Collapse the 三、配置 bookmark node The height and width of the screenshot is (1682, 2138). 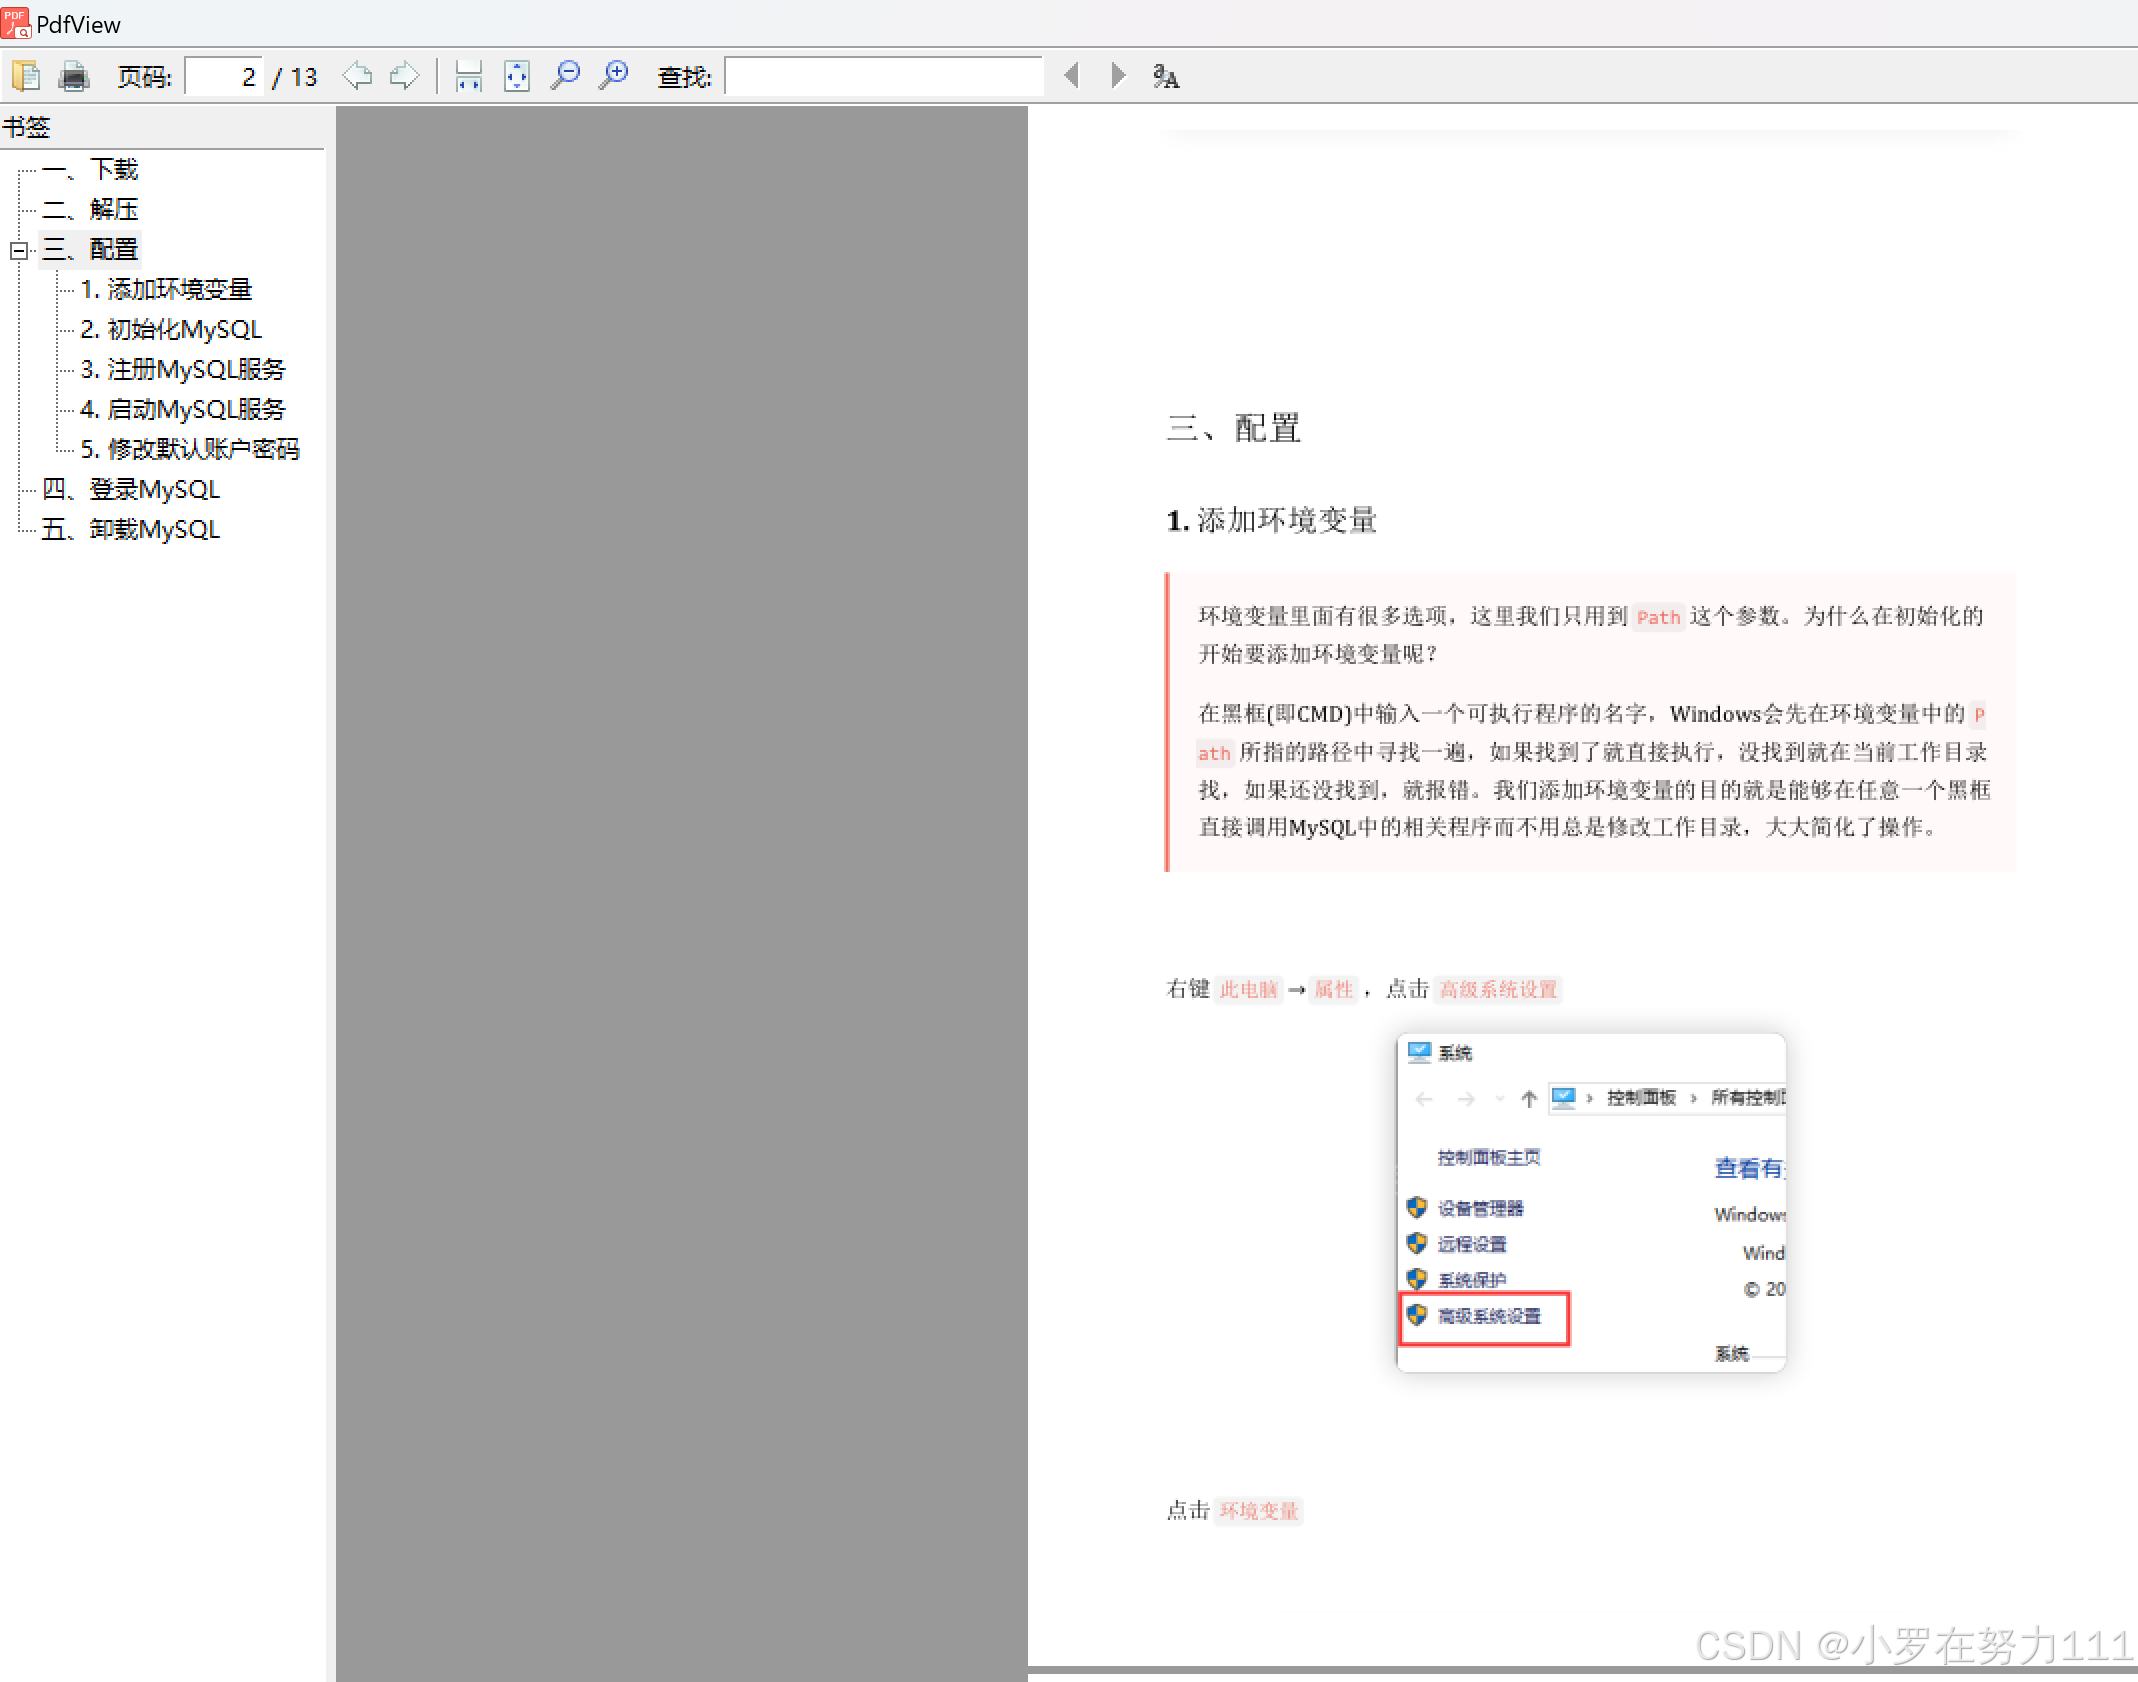(18, 250)
